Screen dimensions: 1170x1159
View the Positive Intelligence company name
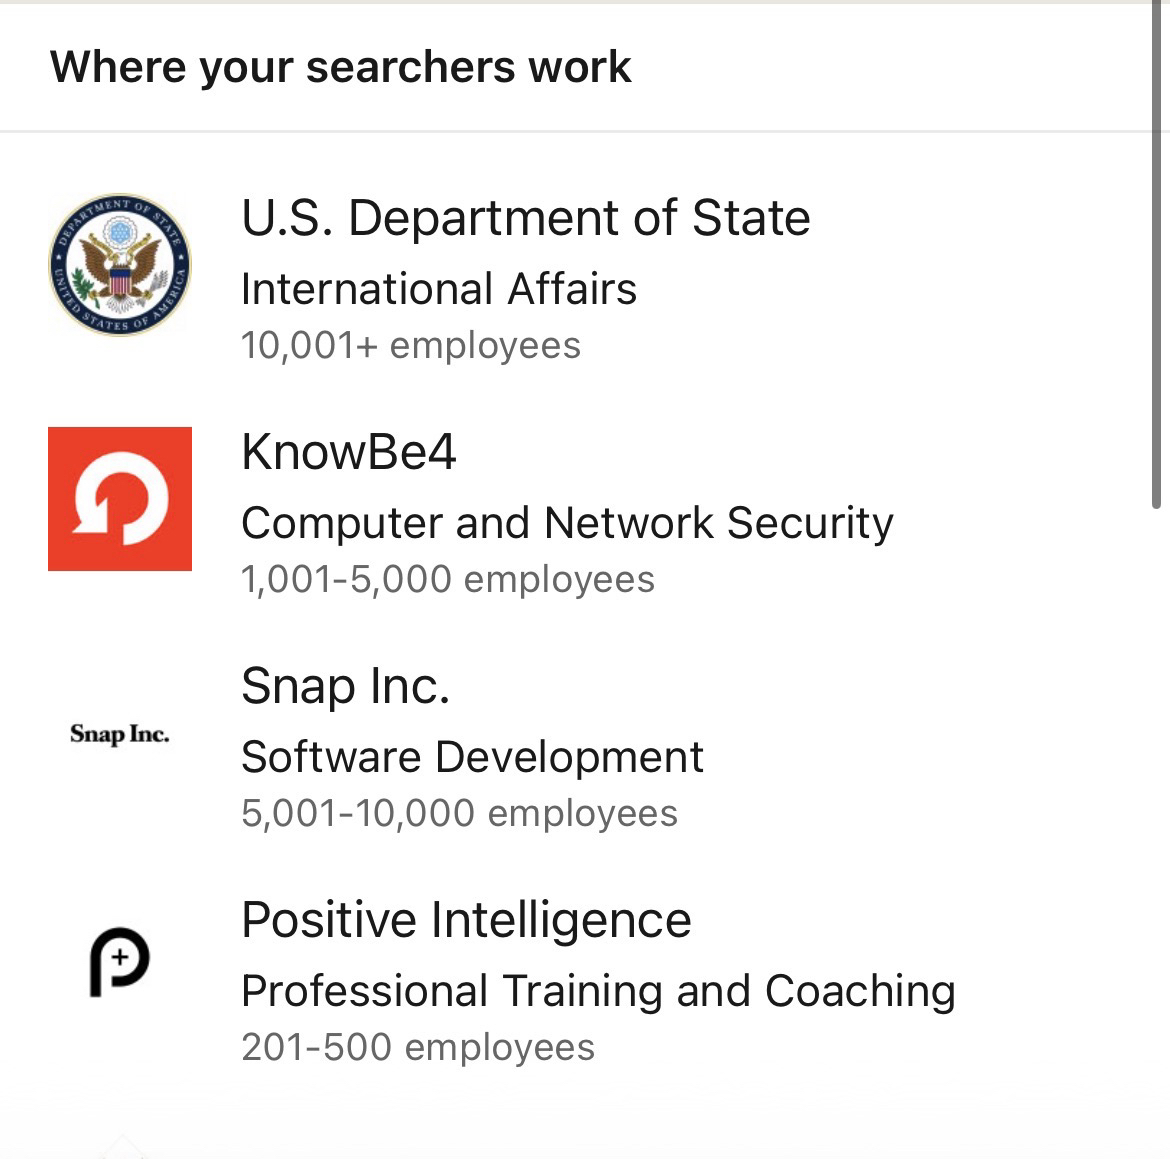pyautogui.click(x=466, y=920)
